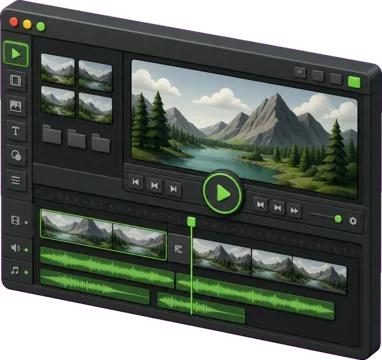The image size is (382, 360).
Task: Select the Text tool in sidebar
Action: coord(16,131)
